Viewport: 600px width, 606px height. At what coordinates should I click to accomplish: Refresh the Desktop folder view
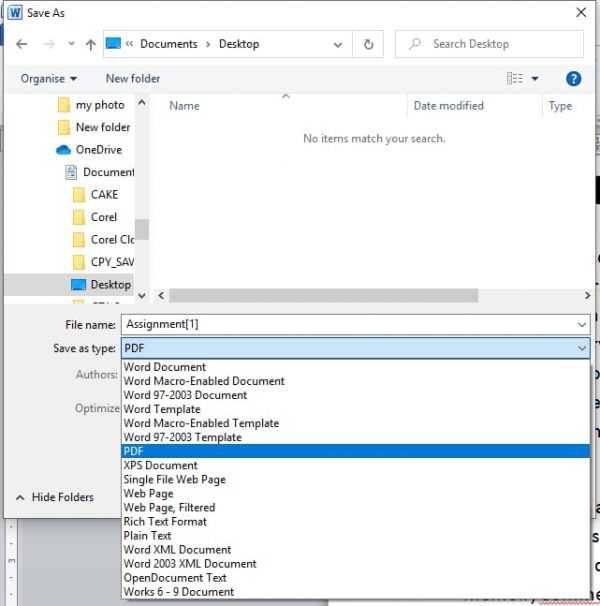368,44
